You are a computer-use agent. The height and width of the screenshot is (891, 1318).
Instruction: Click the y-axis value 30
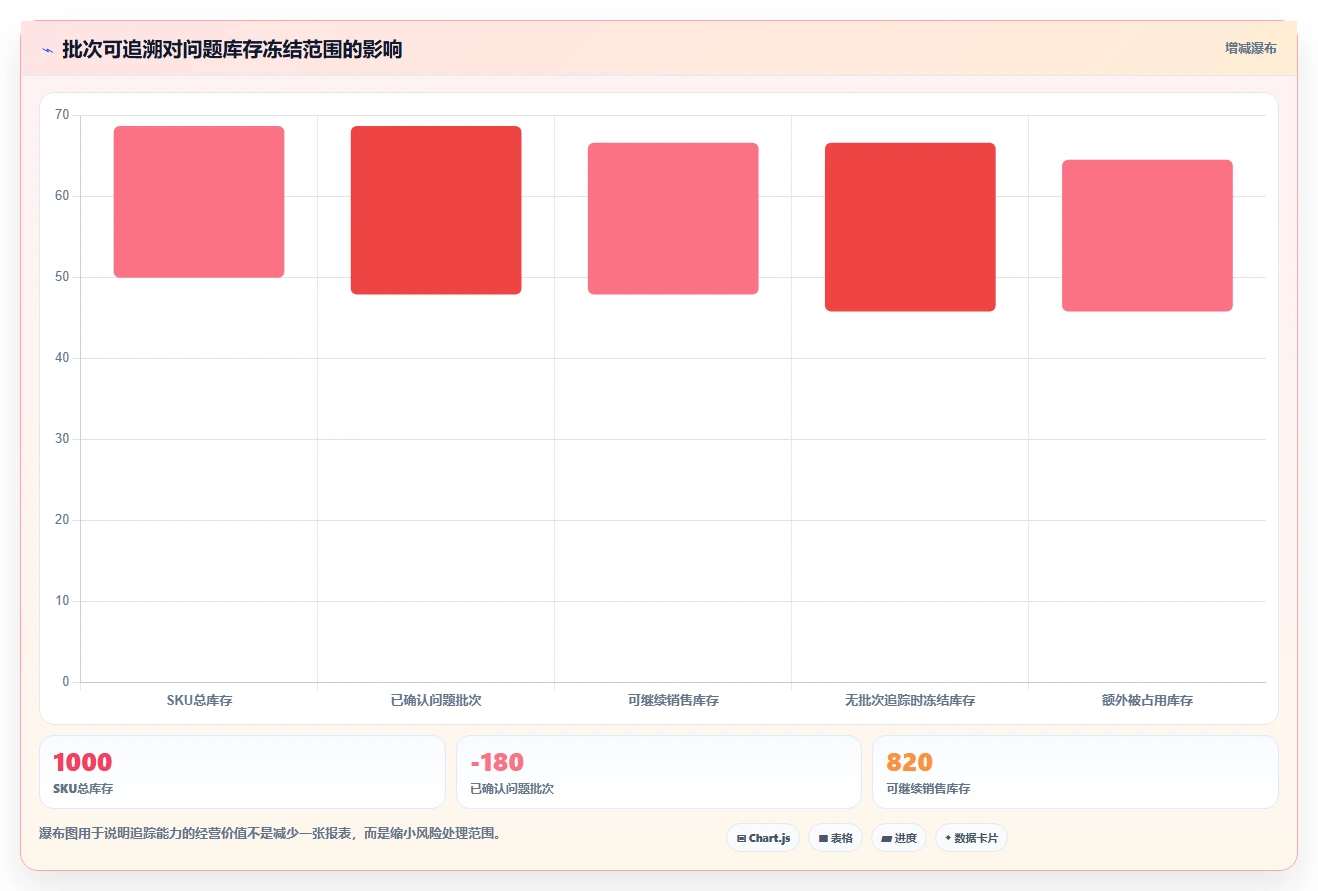click(62, 439)
